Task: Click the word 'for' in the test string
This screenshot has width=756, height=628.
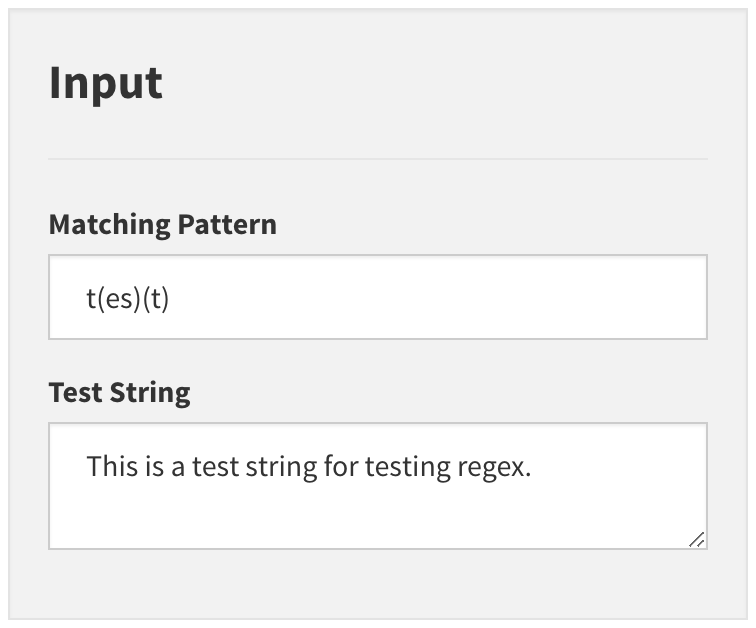Action: click(x=341, y=466)
